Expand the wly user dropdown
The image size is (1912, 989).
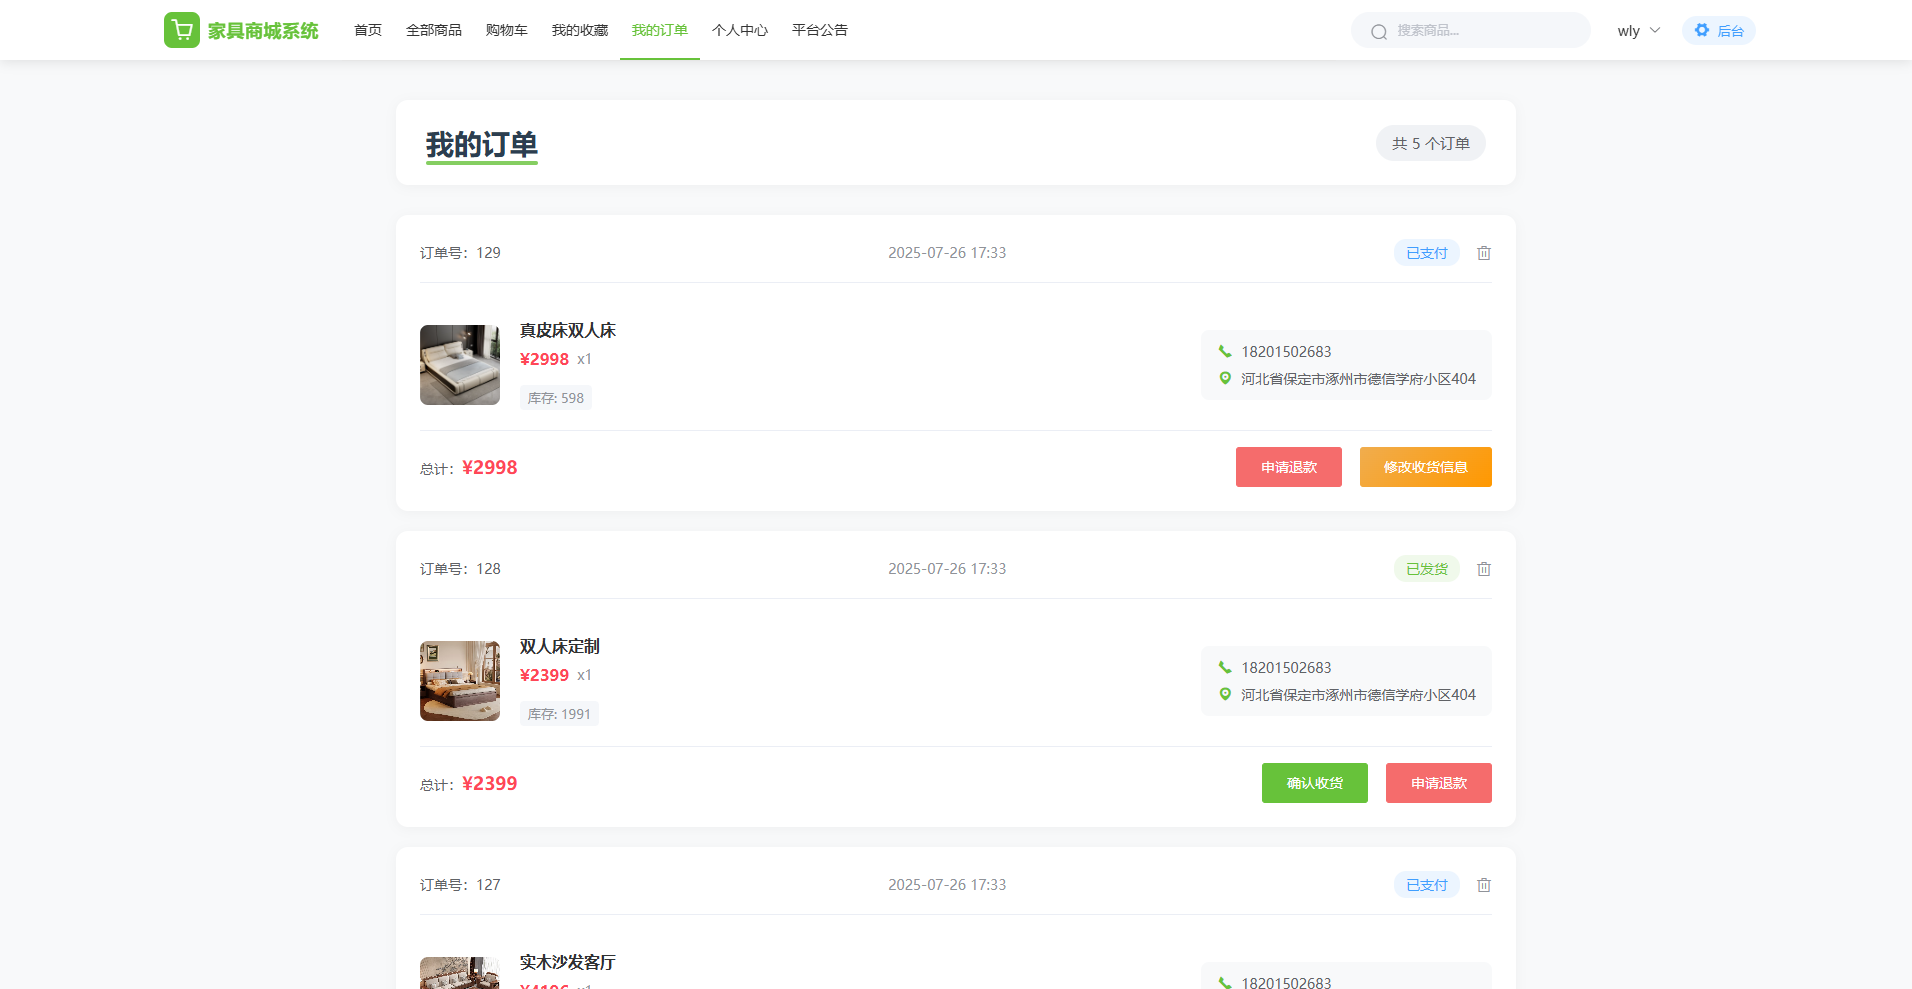click(1638, 30)
